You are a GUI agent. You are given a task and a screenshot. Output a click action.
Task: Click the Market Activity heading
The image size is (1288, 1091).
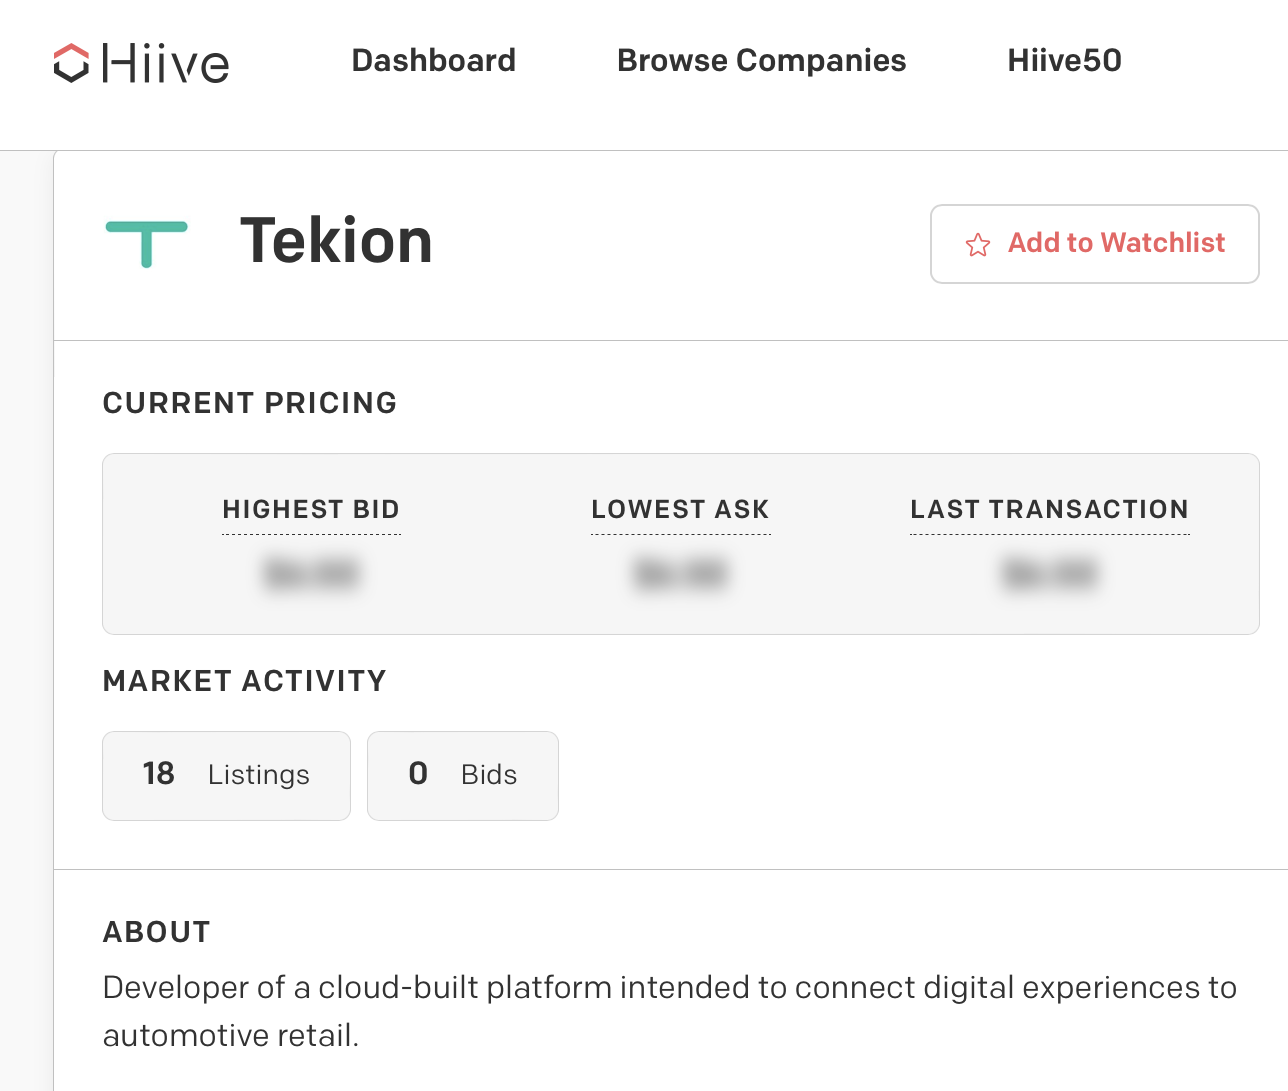(x=245, y=681)
